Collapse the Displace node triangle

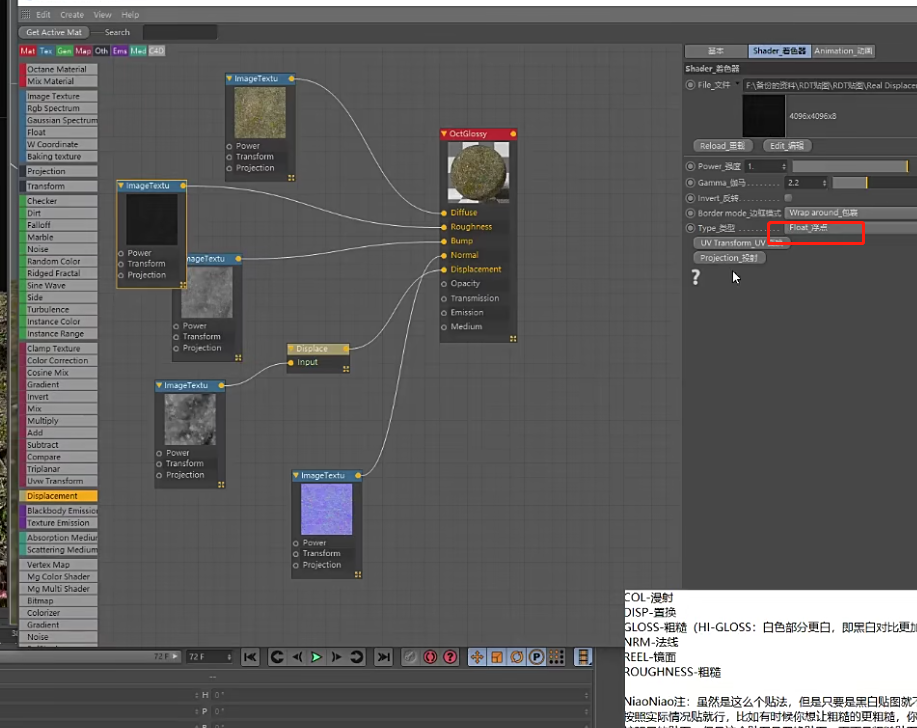(x=291, y=349)
